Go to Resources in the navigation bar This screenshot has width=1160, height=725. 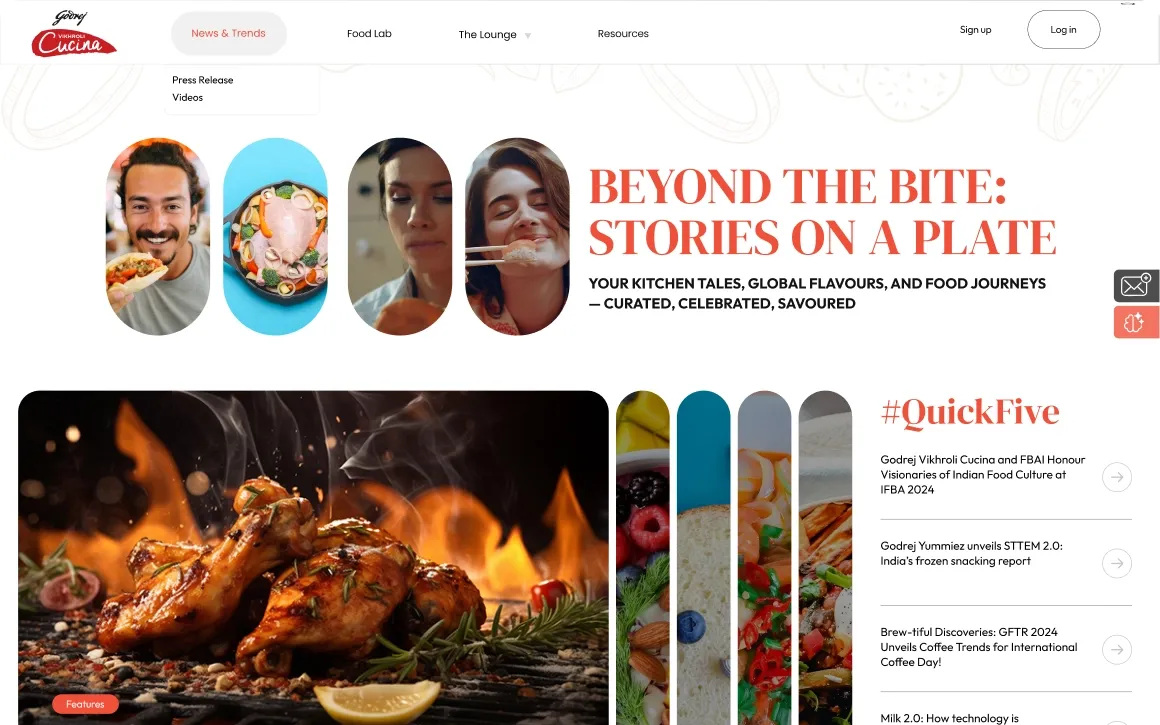[623, 33]
